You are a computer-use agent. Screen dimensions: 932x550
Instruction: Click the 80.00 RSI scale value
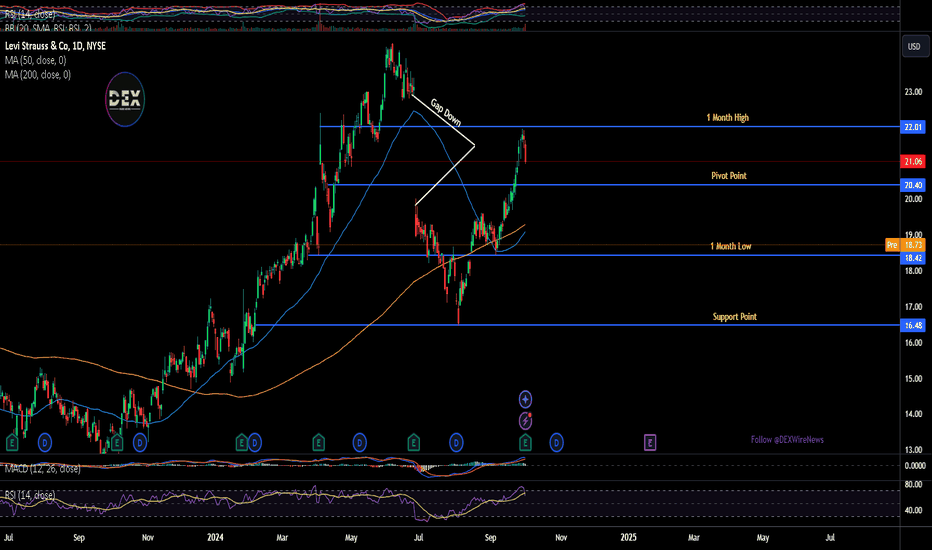(913, 485)
